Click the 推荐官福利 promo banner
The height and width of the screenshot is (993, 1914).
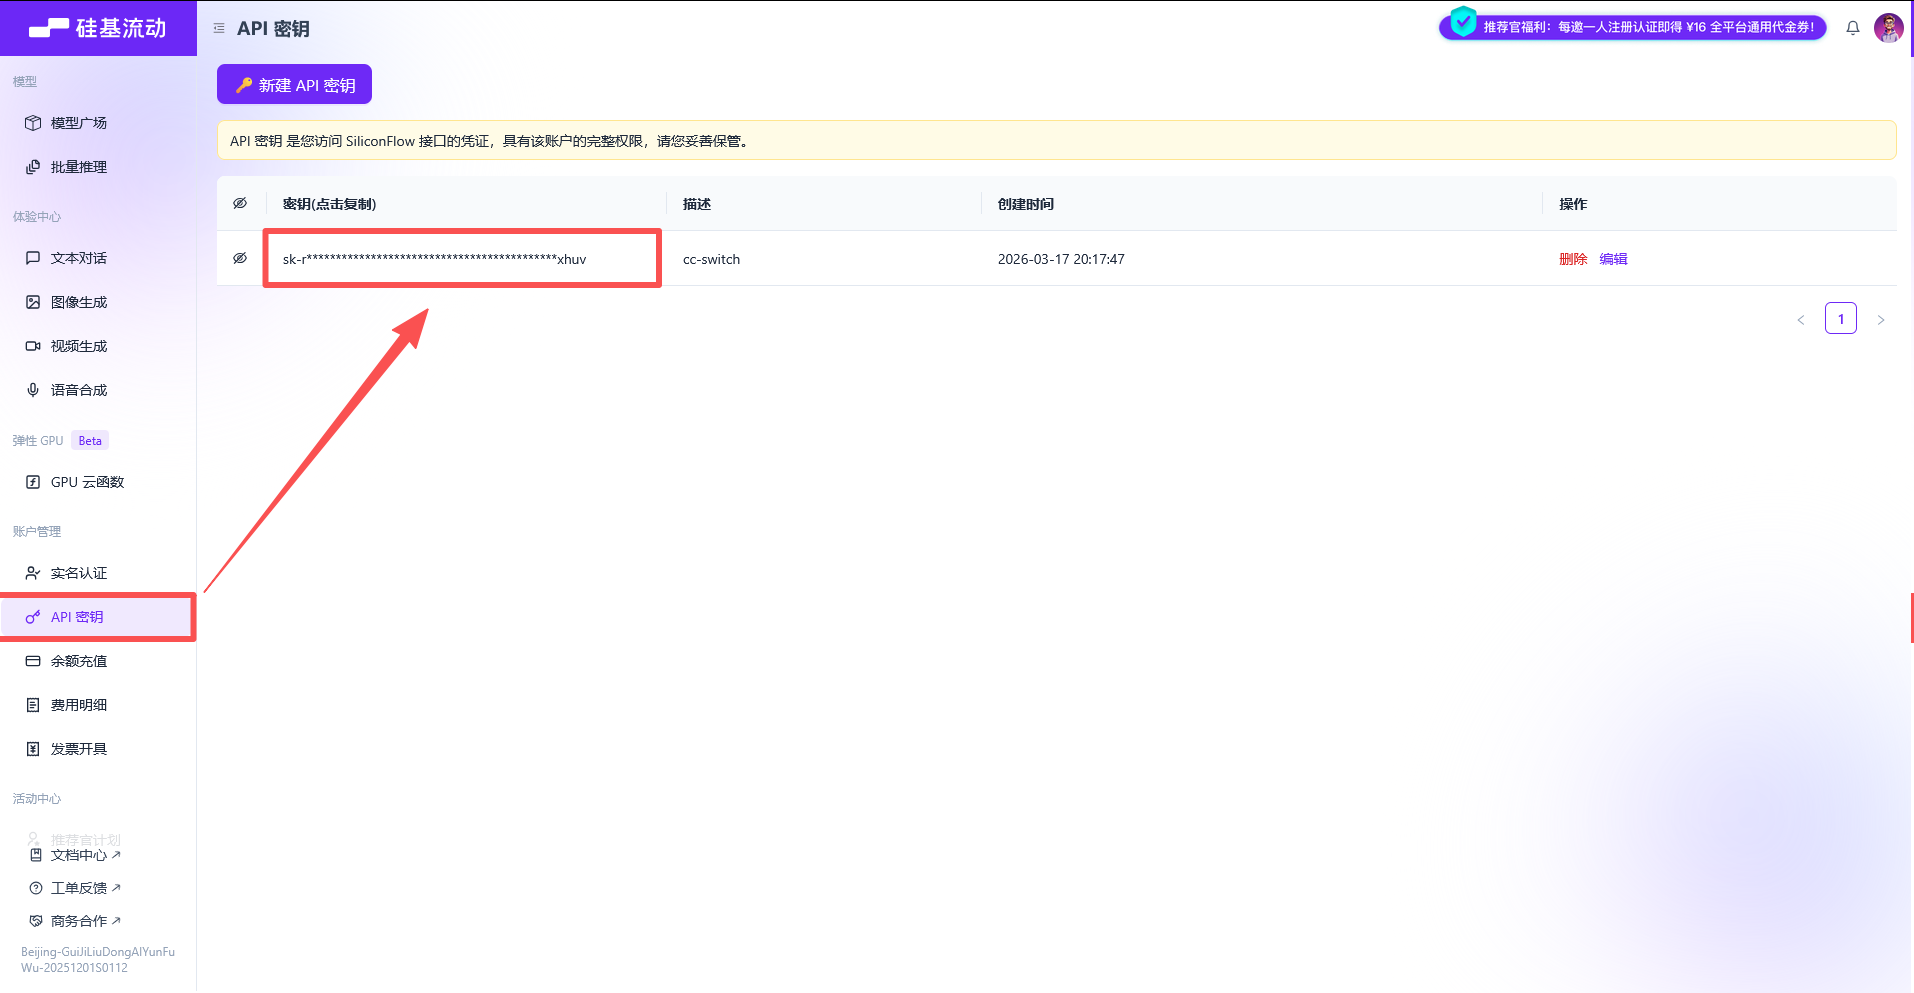point(1633,27)
